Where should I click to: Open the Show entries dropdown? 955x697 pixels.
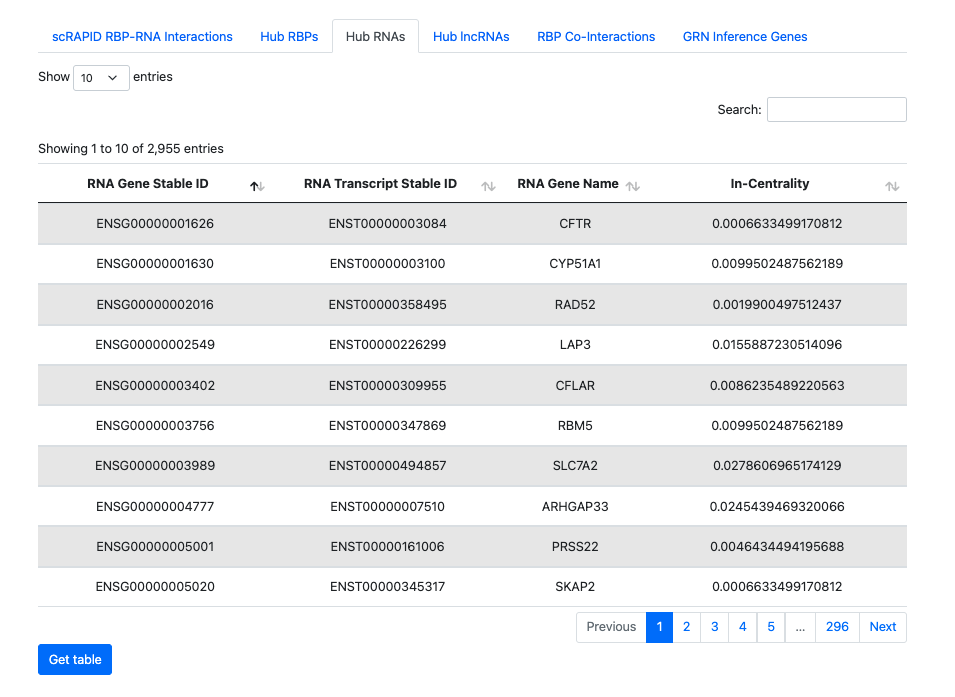tap(101, 78)
